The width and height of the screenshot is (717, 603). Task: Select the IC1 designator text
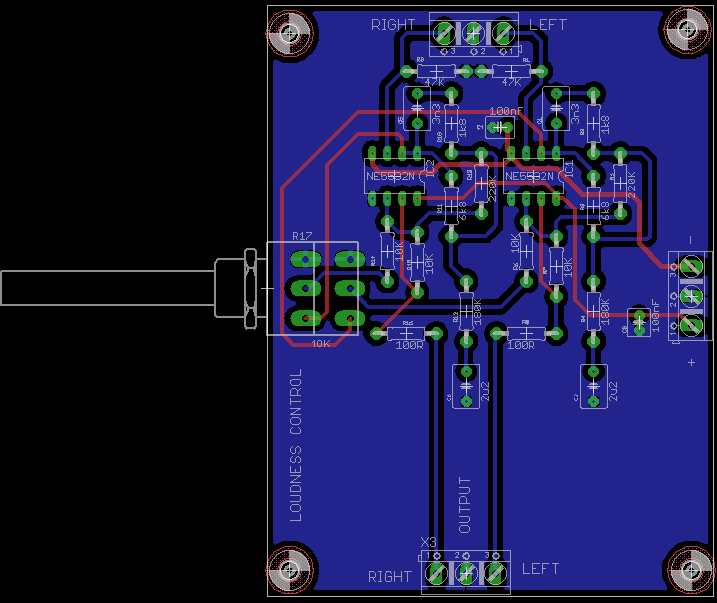coord(569,169)
